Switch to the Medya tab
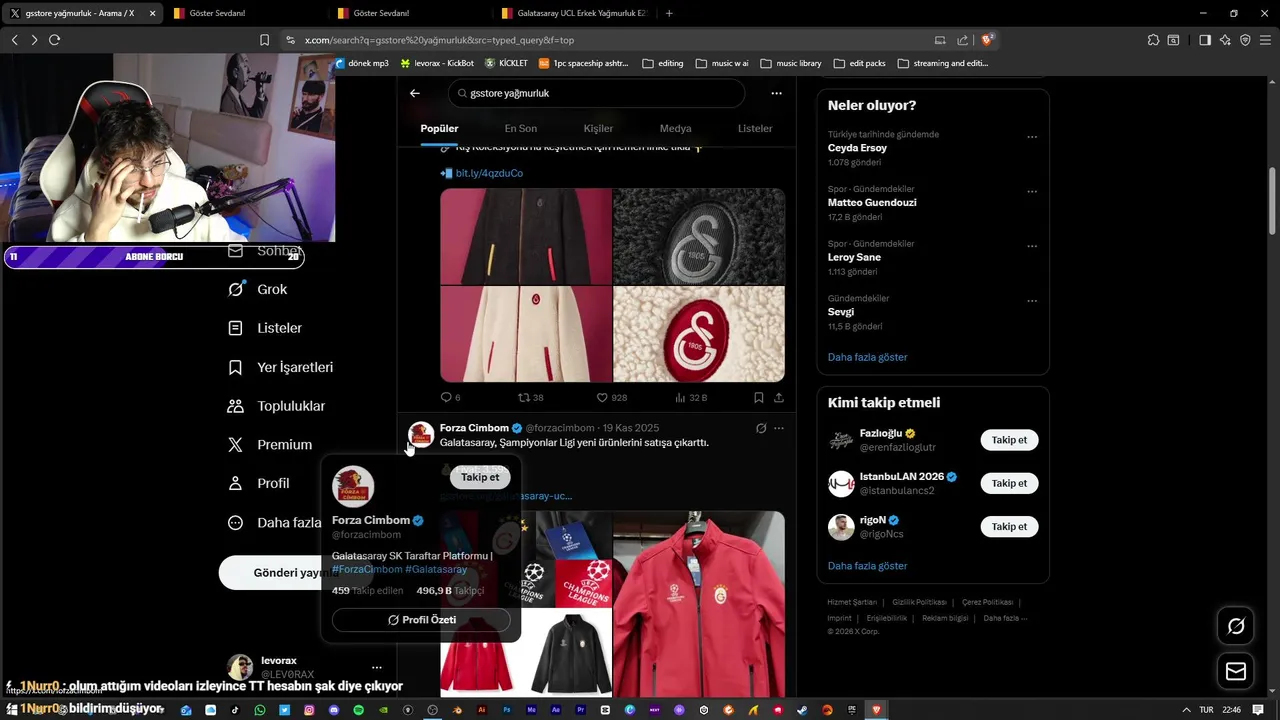 [675, 128]
